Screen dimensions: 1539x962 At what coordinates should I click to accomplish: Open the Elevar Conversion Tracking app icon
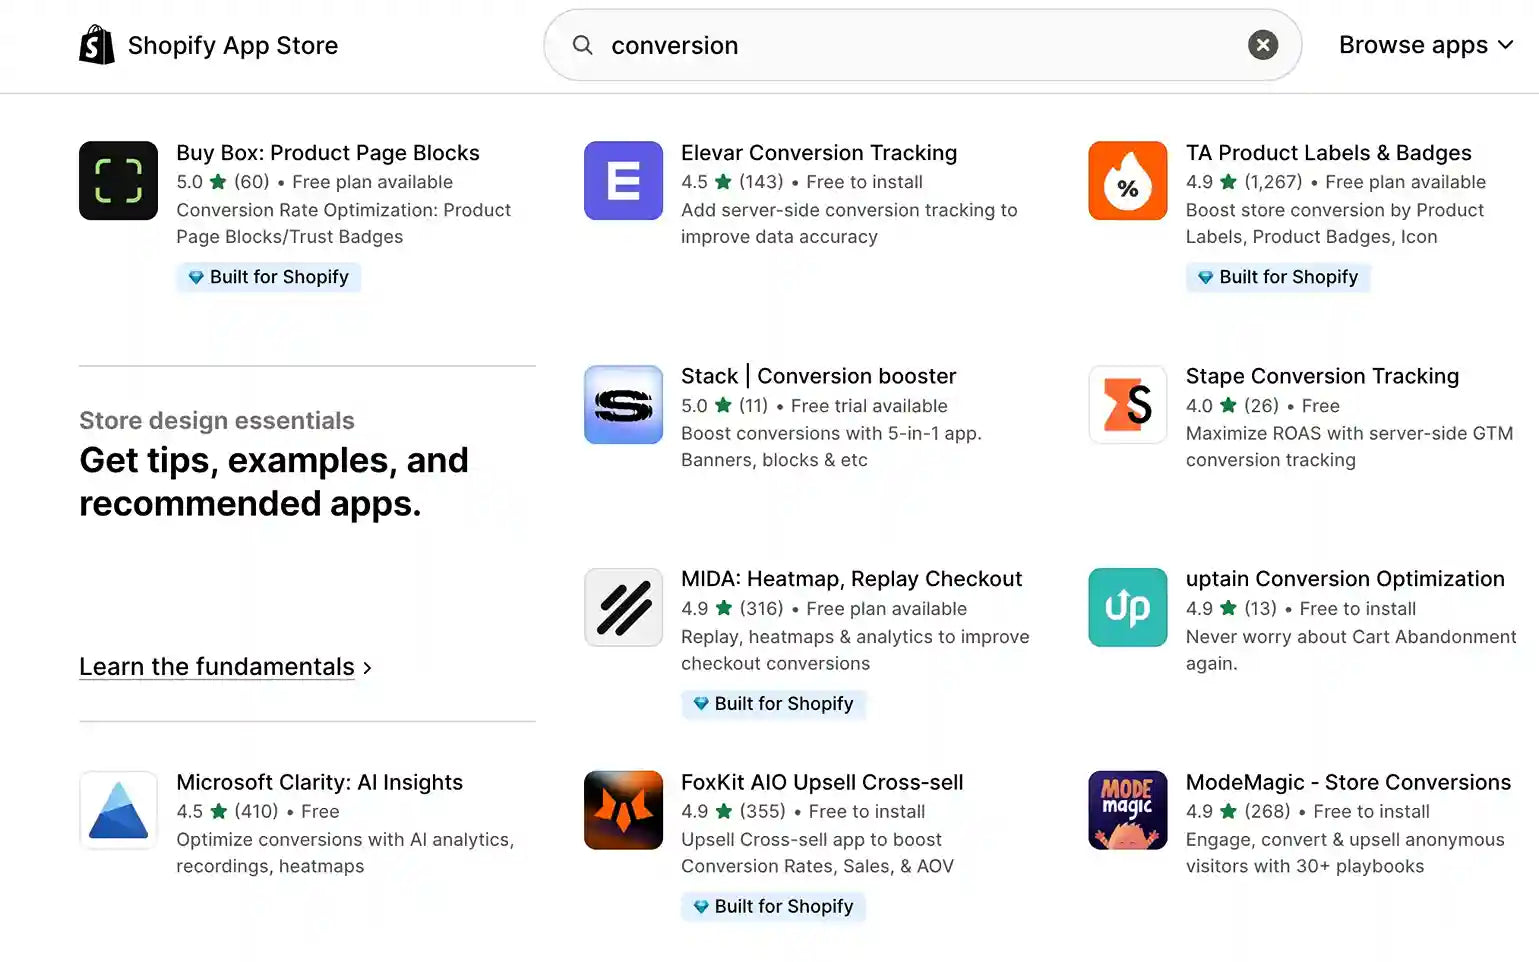623,181
